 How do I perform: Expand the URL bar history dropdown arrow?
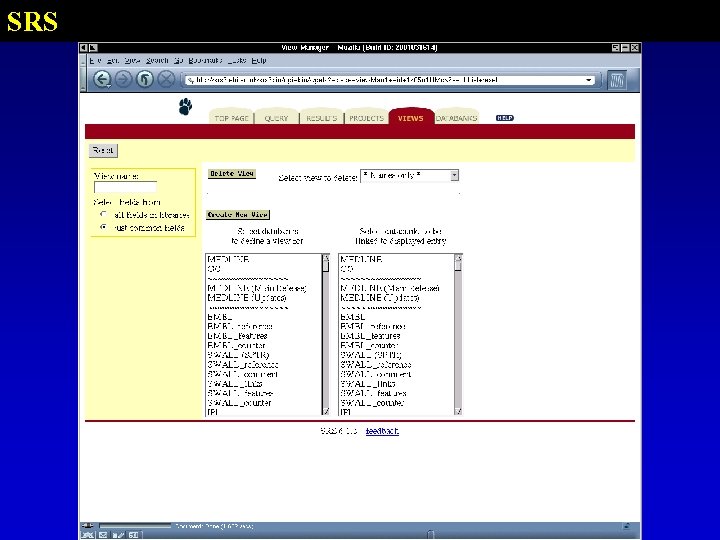point(589,80)
